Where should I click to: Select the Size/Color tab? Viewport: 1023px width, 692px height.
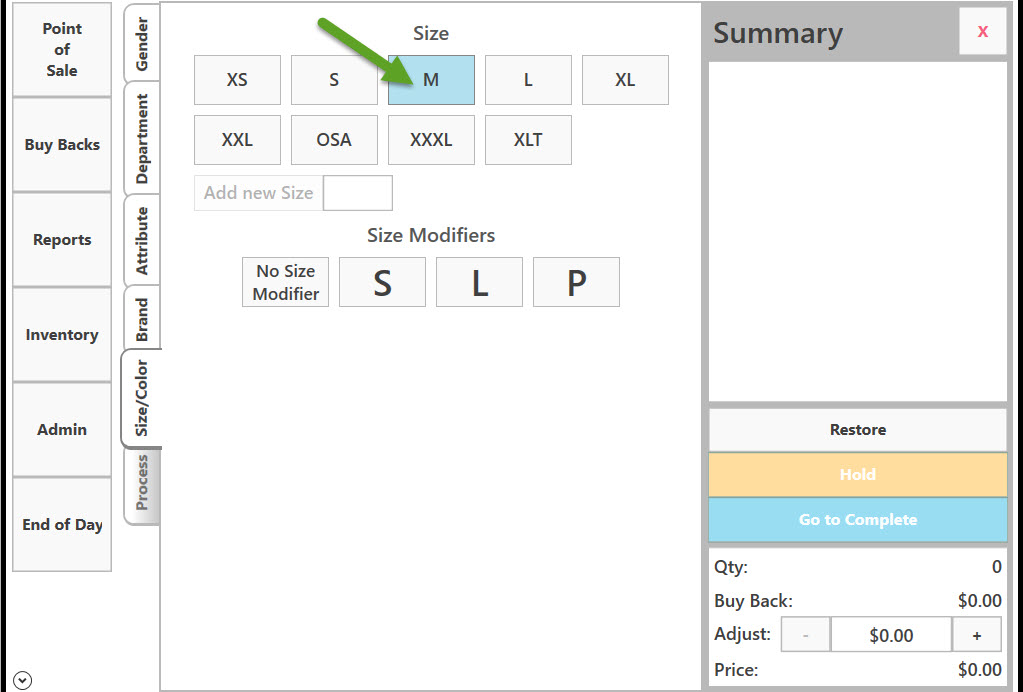point(142,399)
